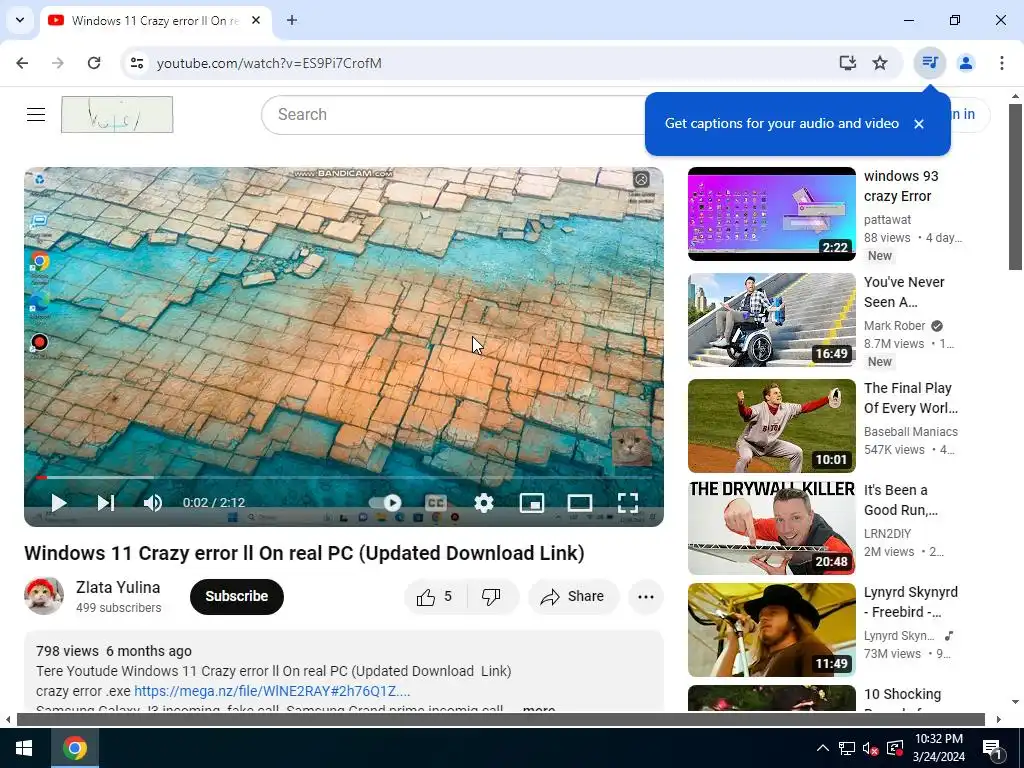The width and height of the screenshot is (1024, 768).
Task: Click the horizontal page scrollbar
Action: click(x=500, y=720)
